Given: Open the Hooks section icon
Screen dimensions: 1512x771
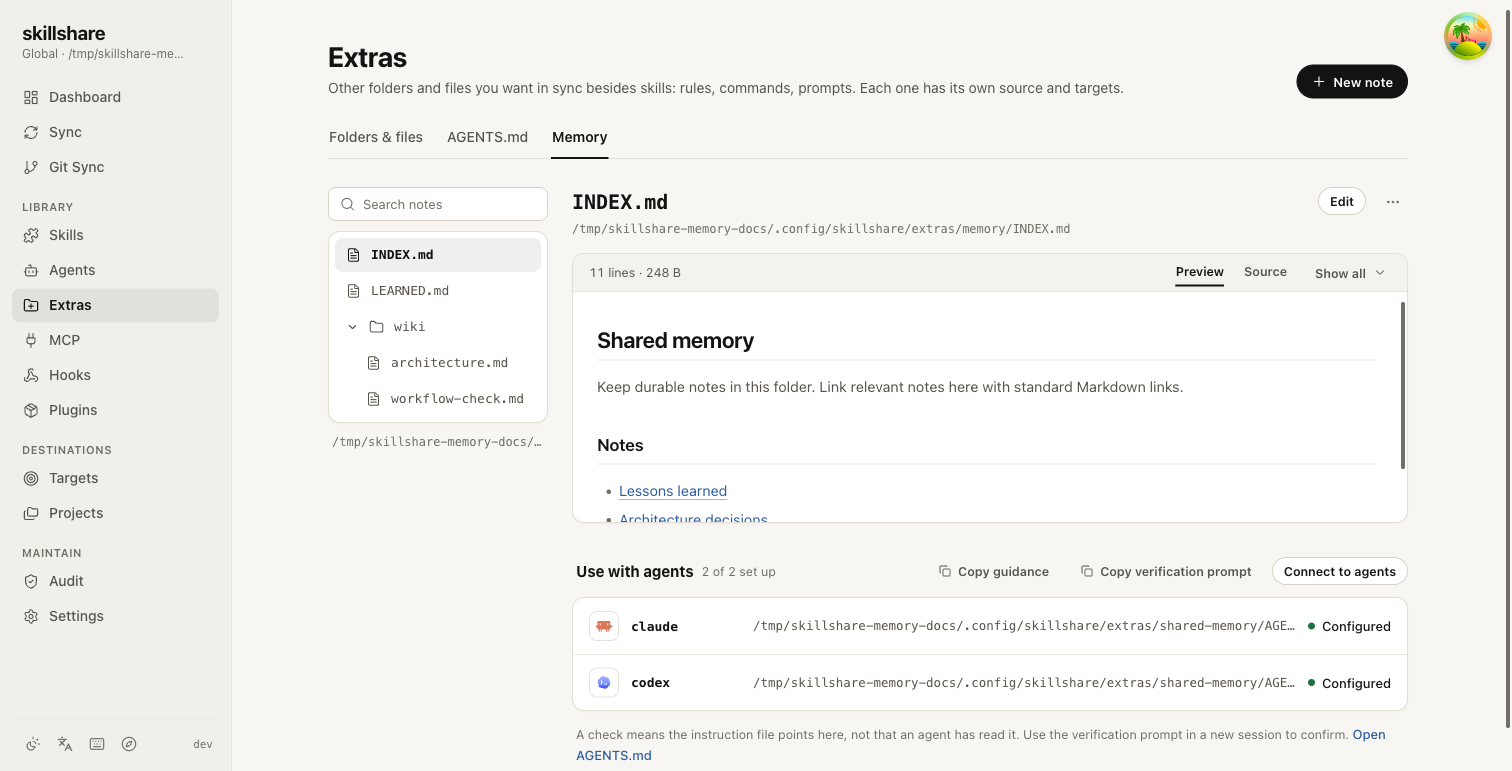Looking at the screenshot, I should tap(31, 375).
